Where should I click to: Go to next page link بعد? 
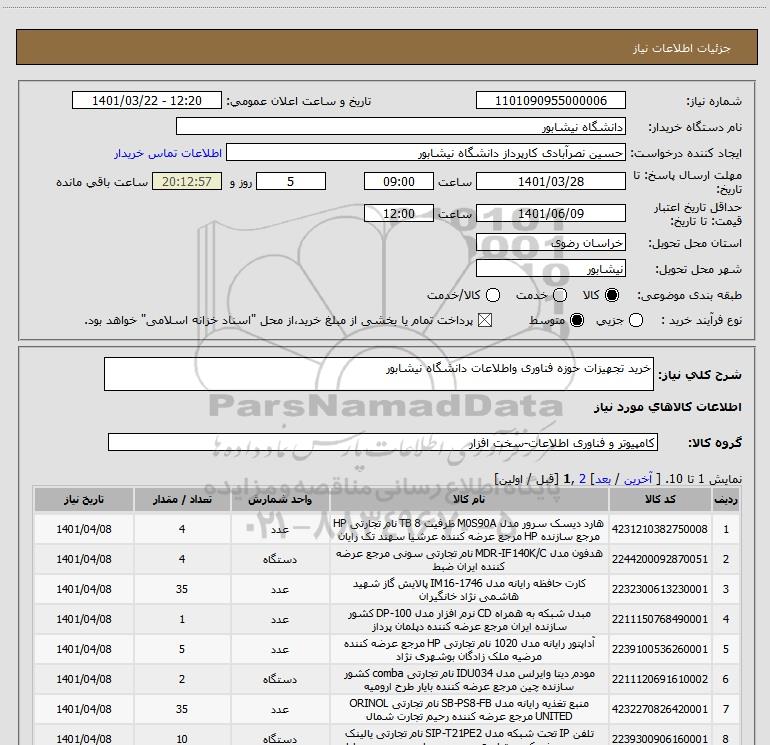pyautogui.click(x=603, y=479)
